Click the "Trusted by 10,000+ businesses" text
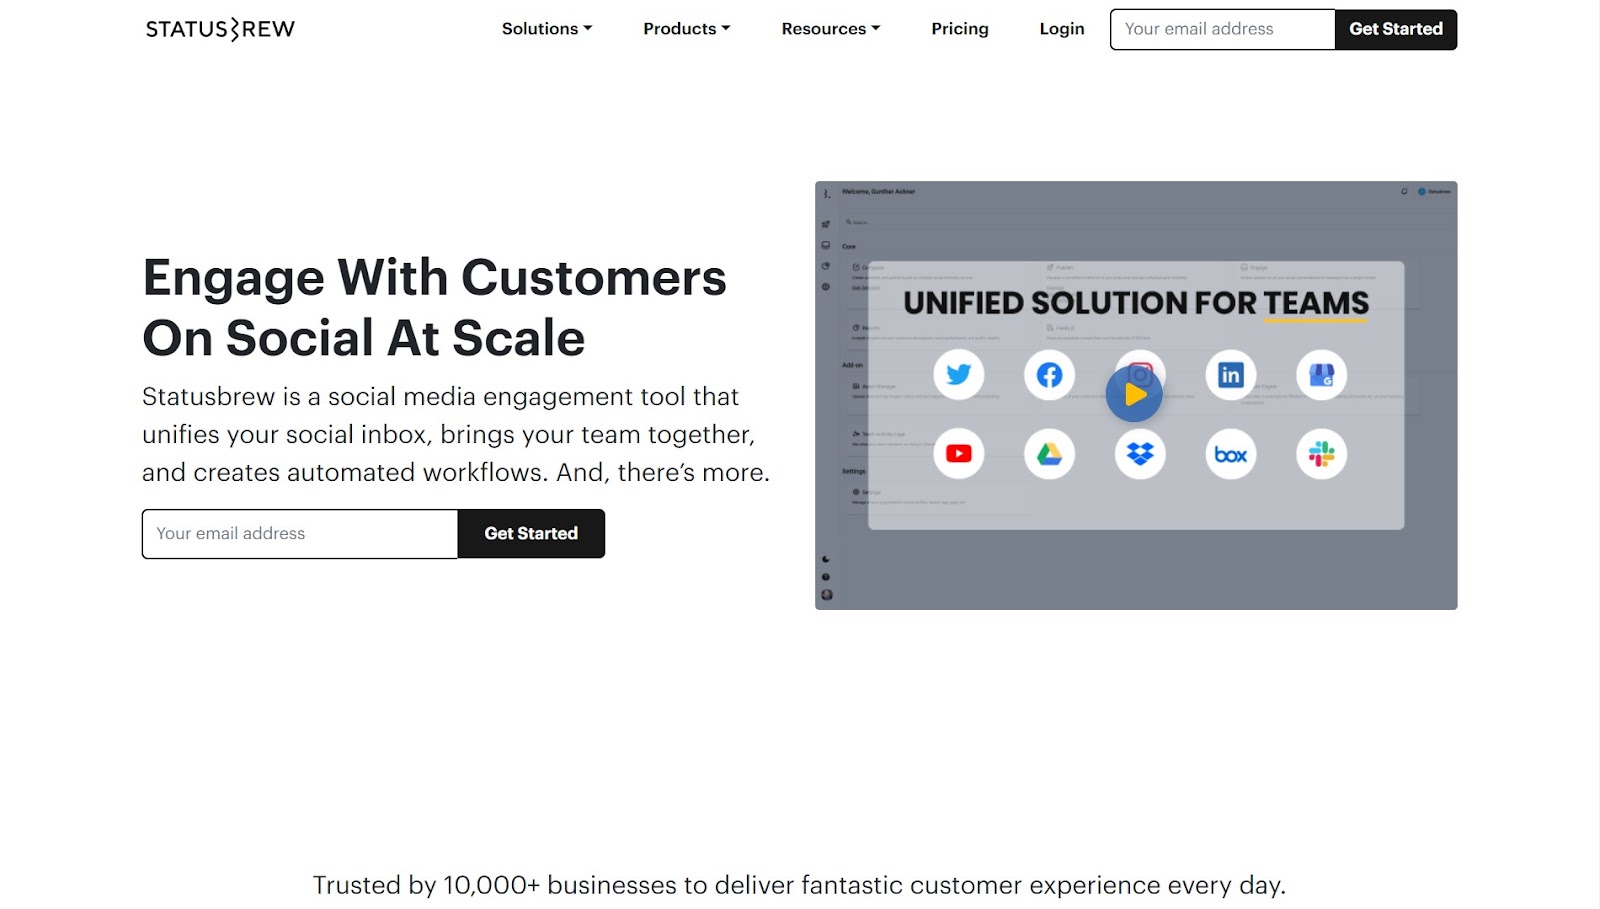The image size is (1600, 909). coord(799,885)
